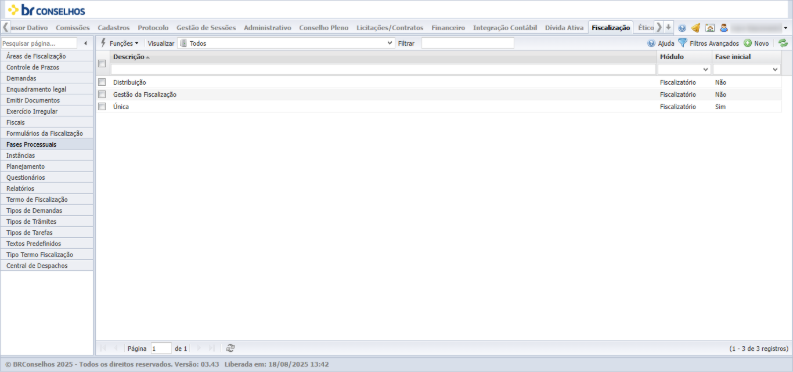Click the page number input field
The image size is (793, 372).
161,348
